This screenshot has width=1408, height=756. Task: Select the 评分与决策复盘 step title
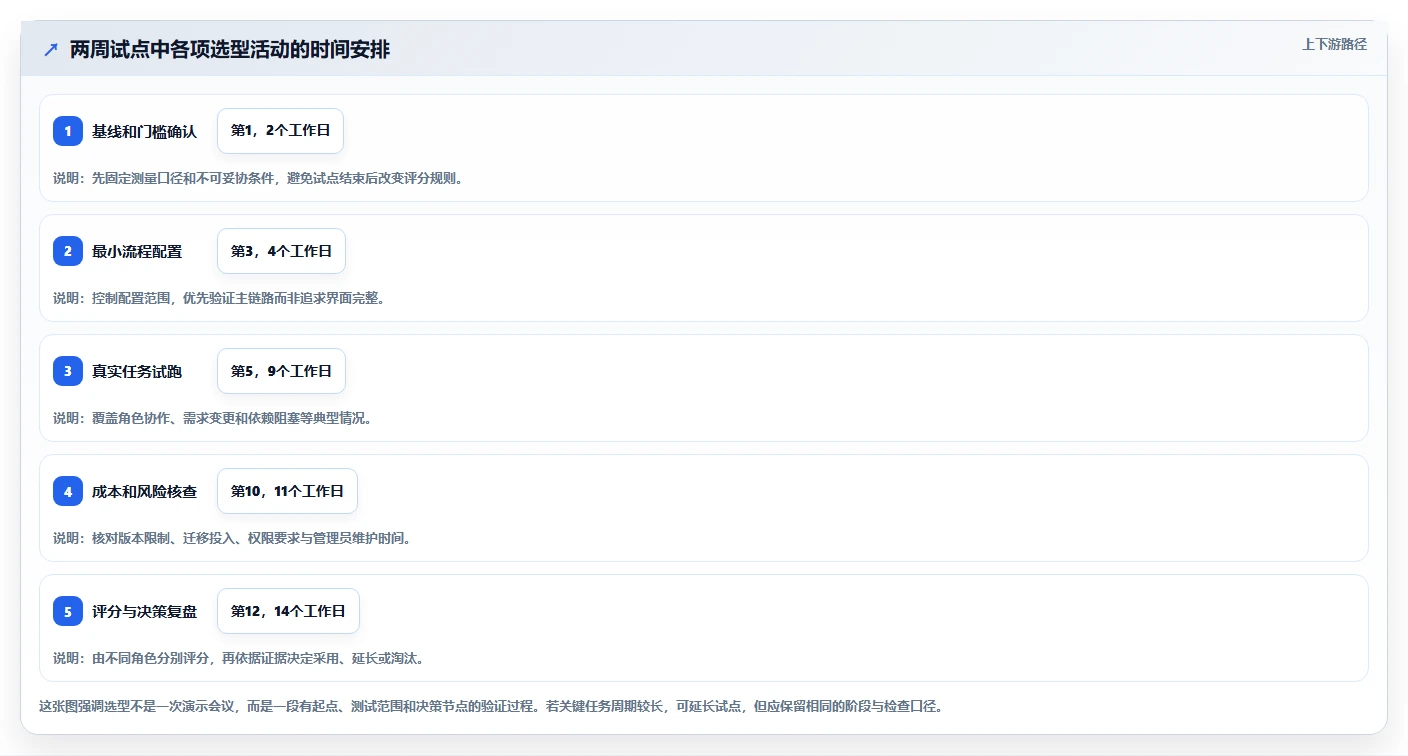click(x=144, y=611)
